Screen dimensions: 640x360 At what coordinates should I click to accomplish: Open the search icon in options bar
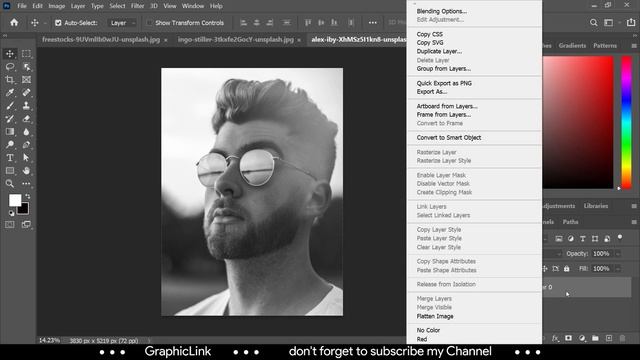pos(593,23)
